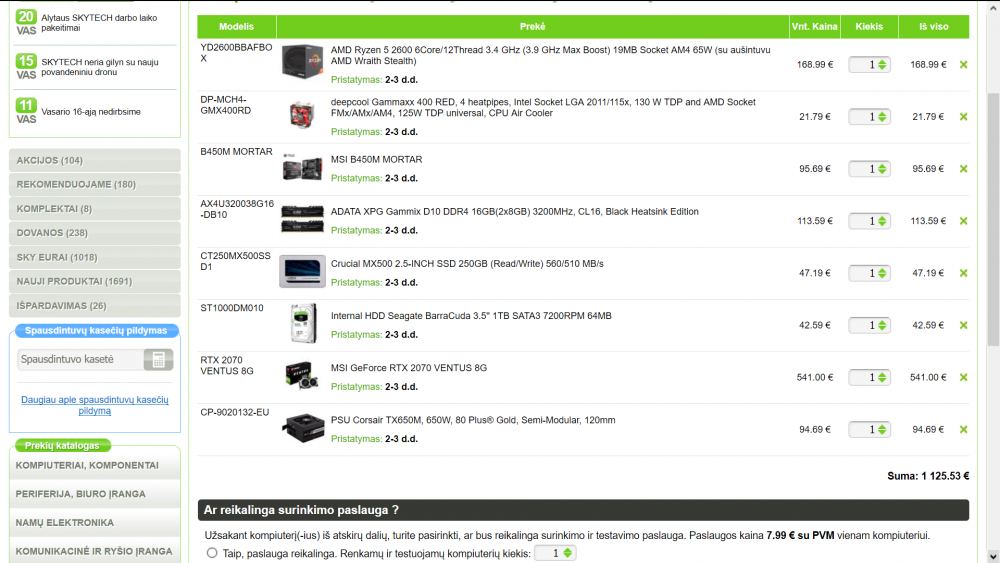
Task: Click the Vnt. Kaina column header
Action: (x=814, y=27)
